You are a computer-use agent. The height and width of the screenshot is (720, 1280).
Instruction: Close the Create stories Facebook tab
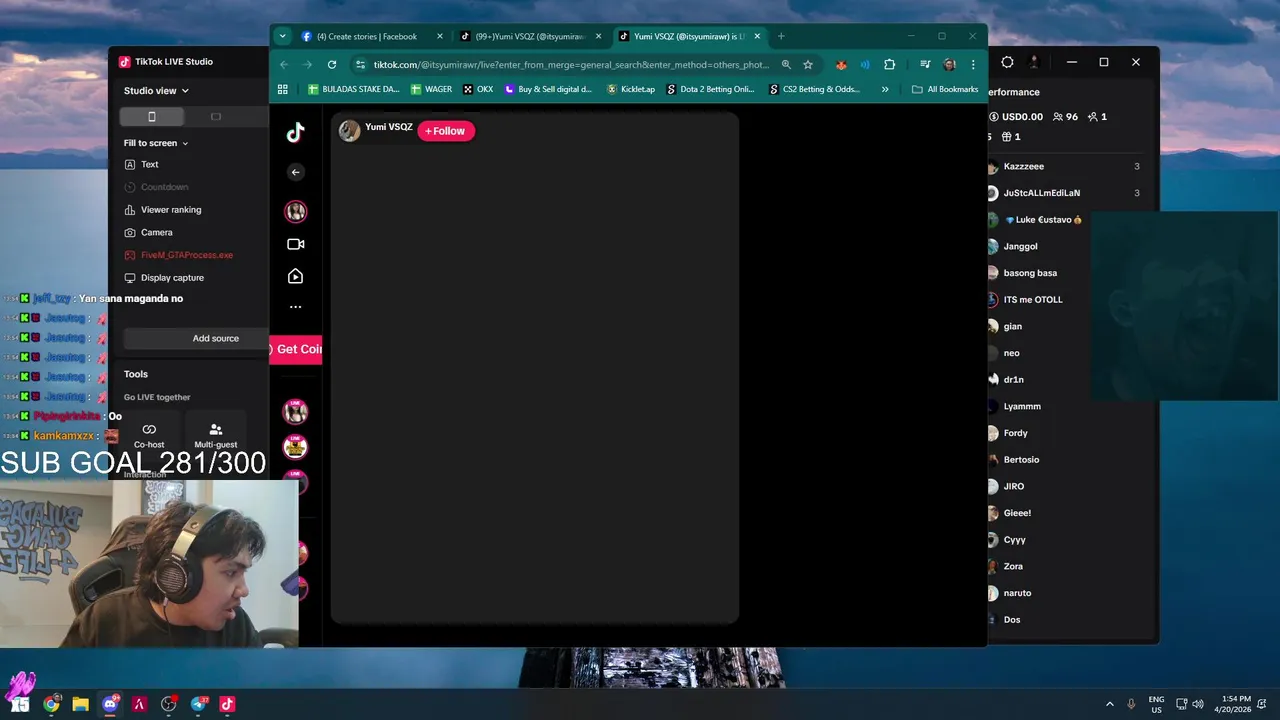click(439, 36)
